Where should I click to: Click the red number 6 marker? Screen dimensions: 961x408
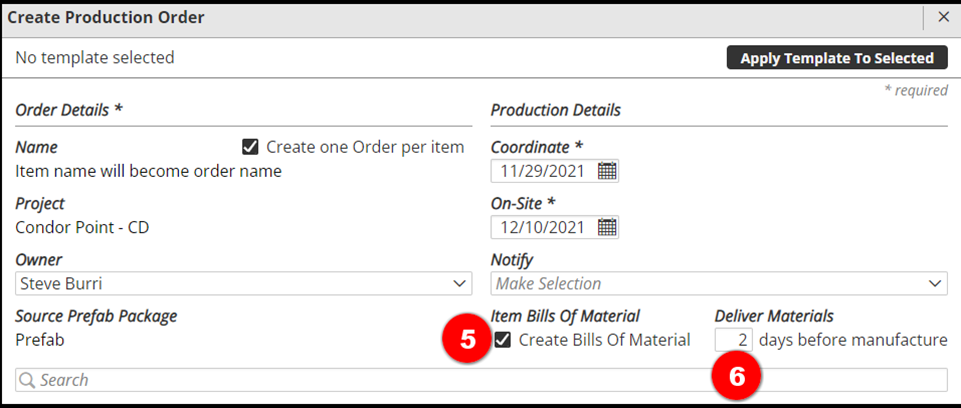pyautogui.click(x=736, y=377)
